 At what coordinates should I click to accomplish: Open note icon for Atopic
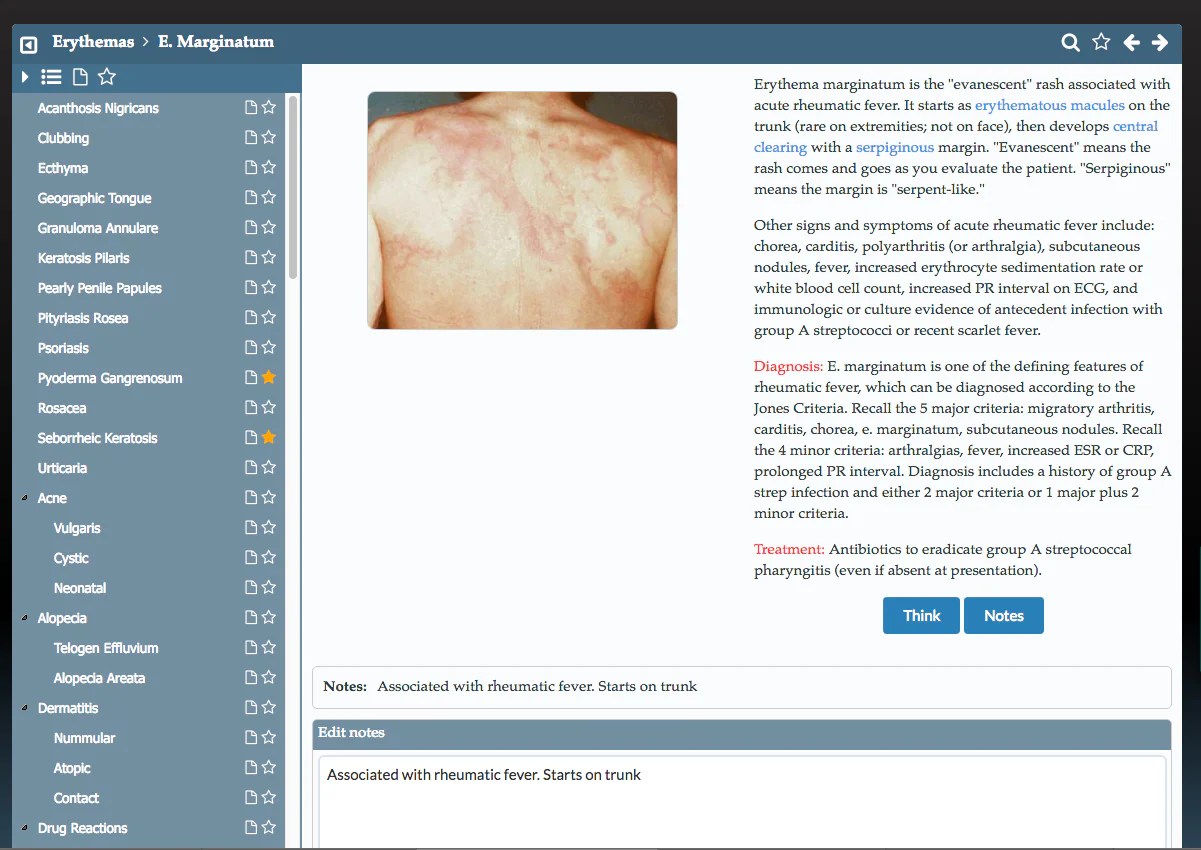[252, 768]
